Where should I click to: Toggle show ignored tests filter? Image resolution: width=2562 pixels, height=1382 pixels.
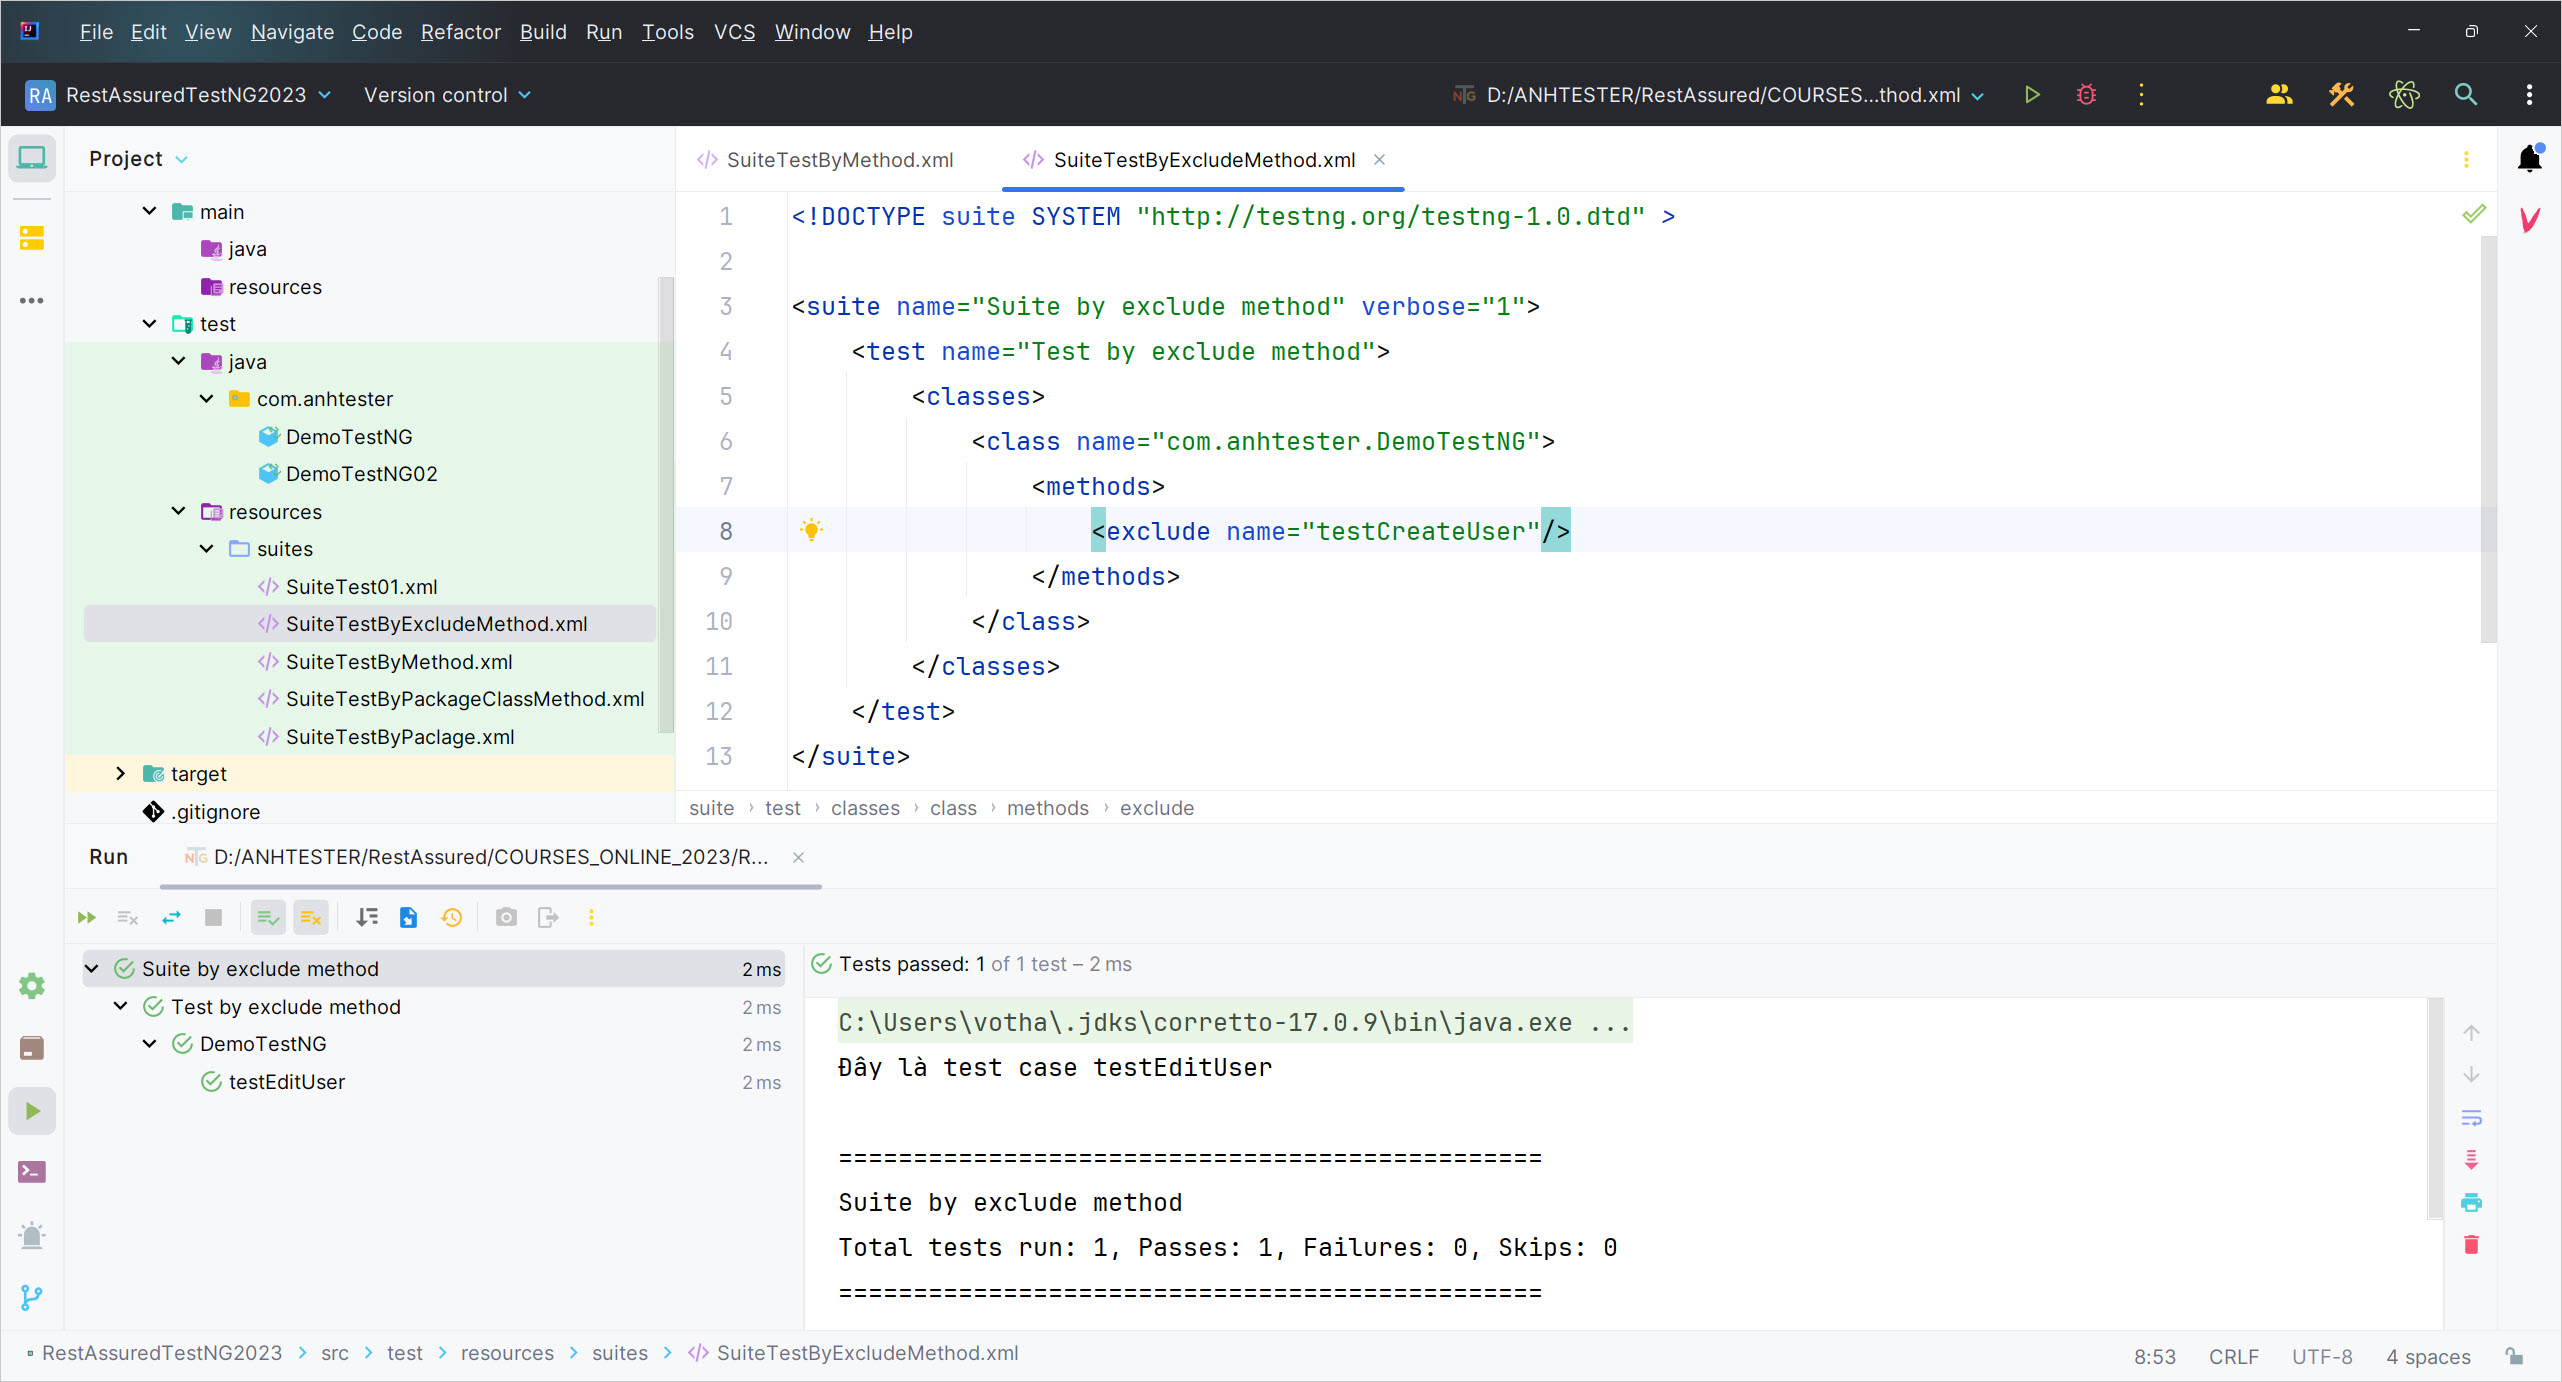click(311, 918)
